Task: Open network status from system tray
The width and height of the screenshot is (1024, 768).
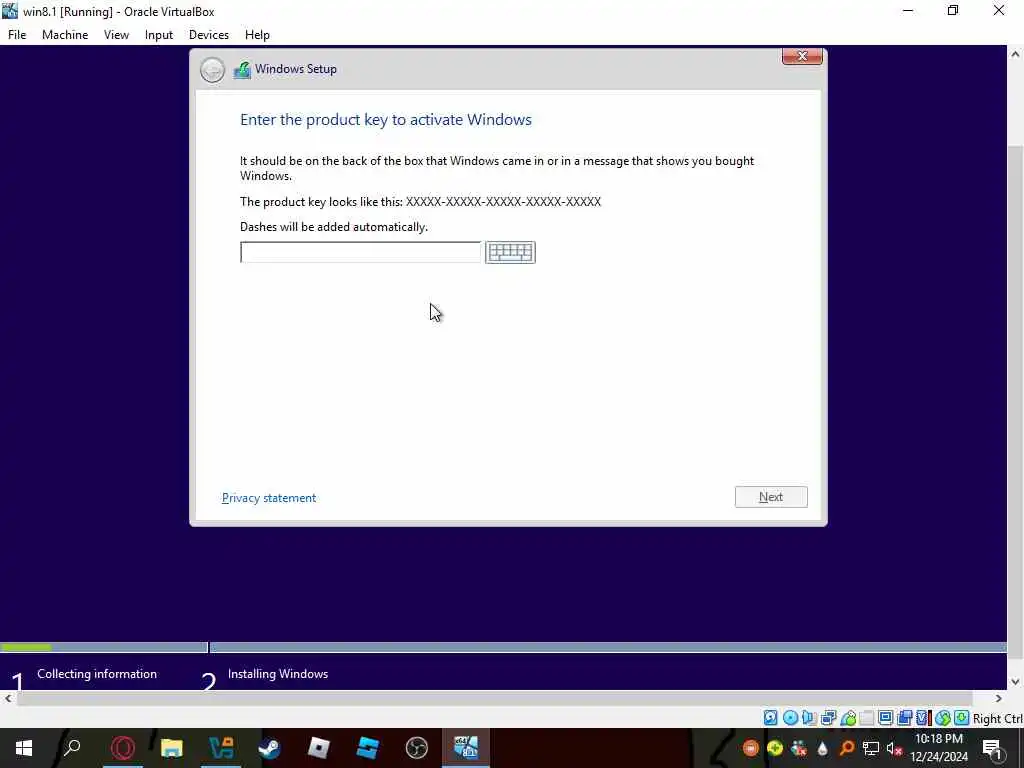Action: 871,748
